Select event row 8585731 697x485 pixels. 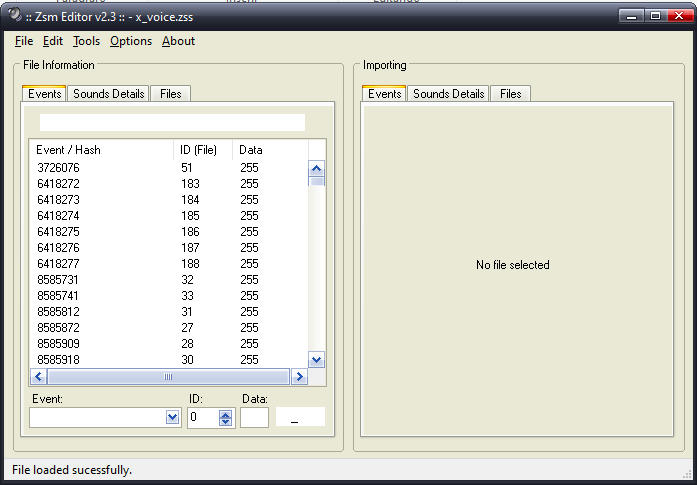tap(169, 280)
